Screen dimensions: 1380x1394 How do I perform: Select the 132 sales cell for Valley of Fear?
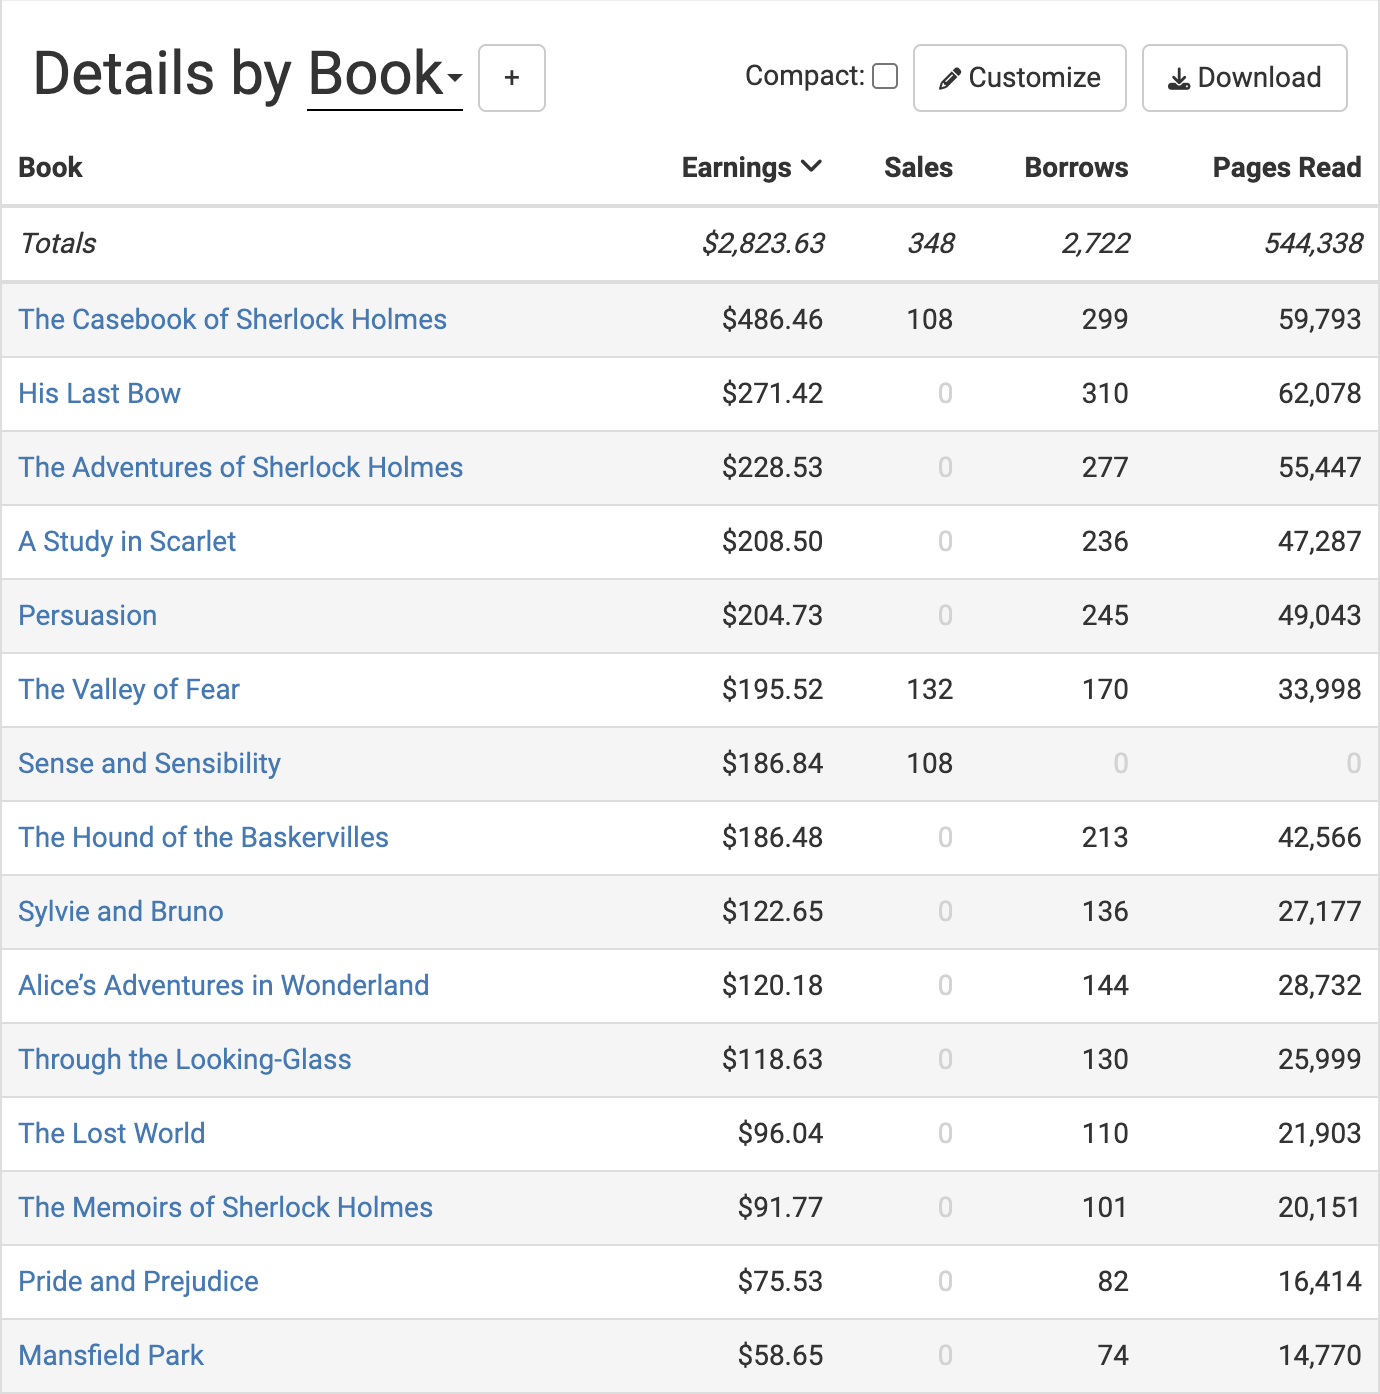tap(930, 689)
